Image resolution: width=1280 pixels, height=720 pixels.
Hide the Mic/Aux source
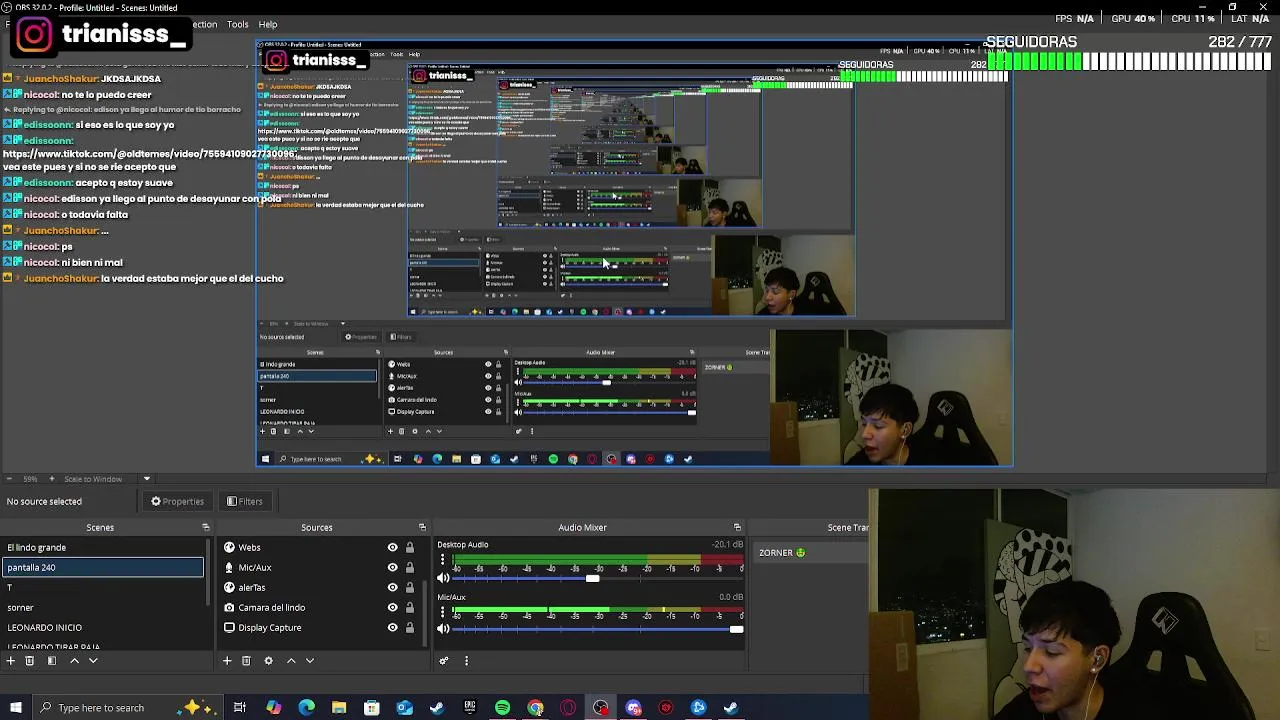pos(392,567)
